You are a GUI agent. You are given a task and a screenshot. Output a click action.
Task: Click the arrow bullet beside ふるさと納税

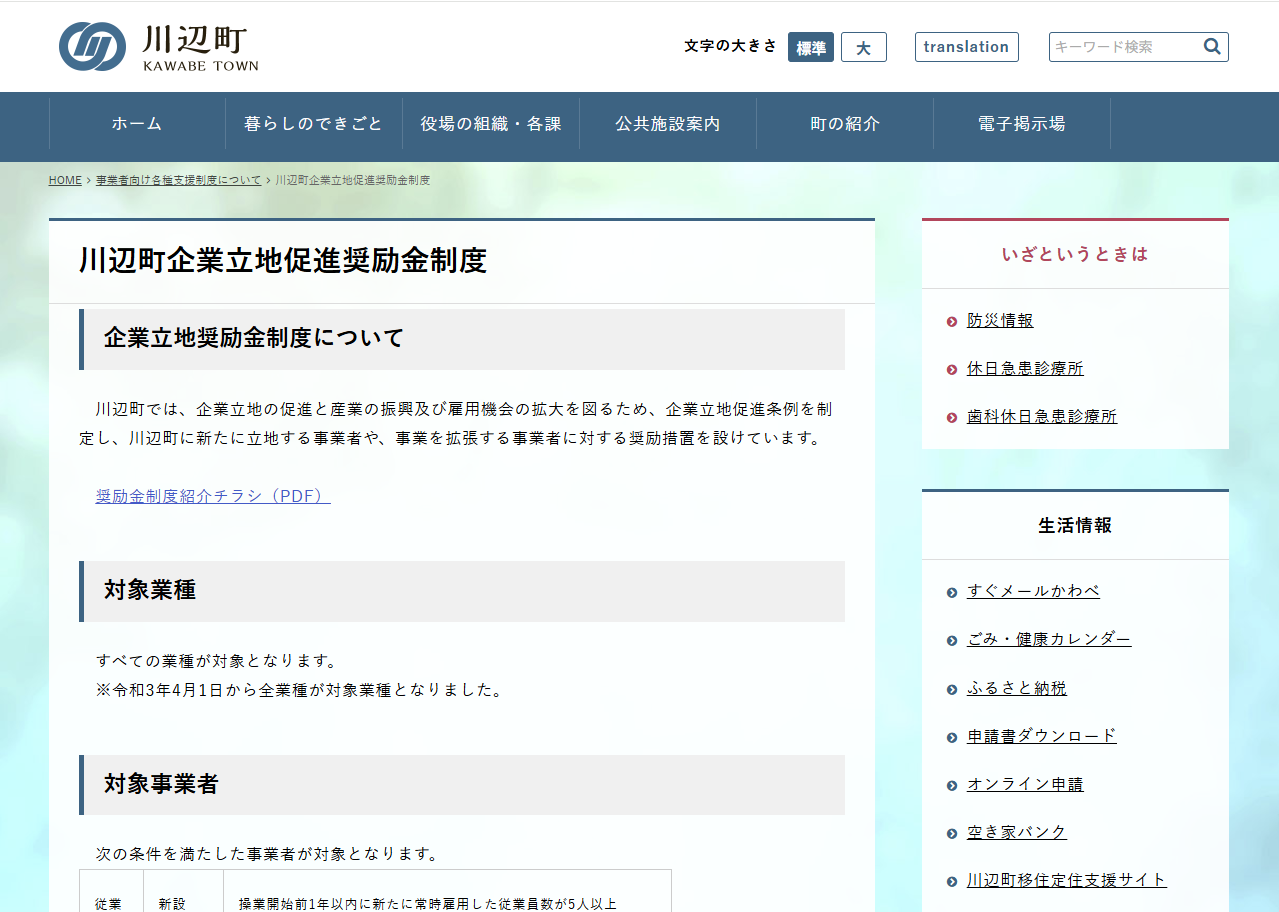(x=952, y=689)
